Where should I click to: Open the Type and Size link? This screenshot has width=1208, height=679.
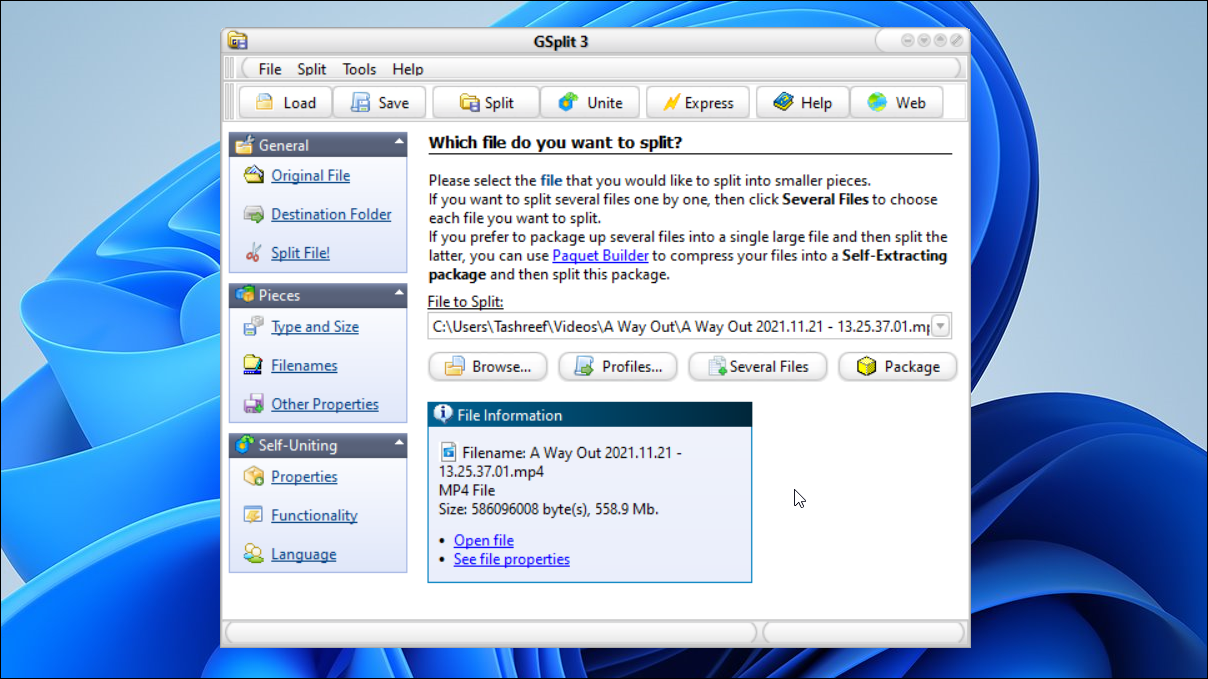click(x=315, y=327)
